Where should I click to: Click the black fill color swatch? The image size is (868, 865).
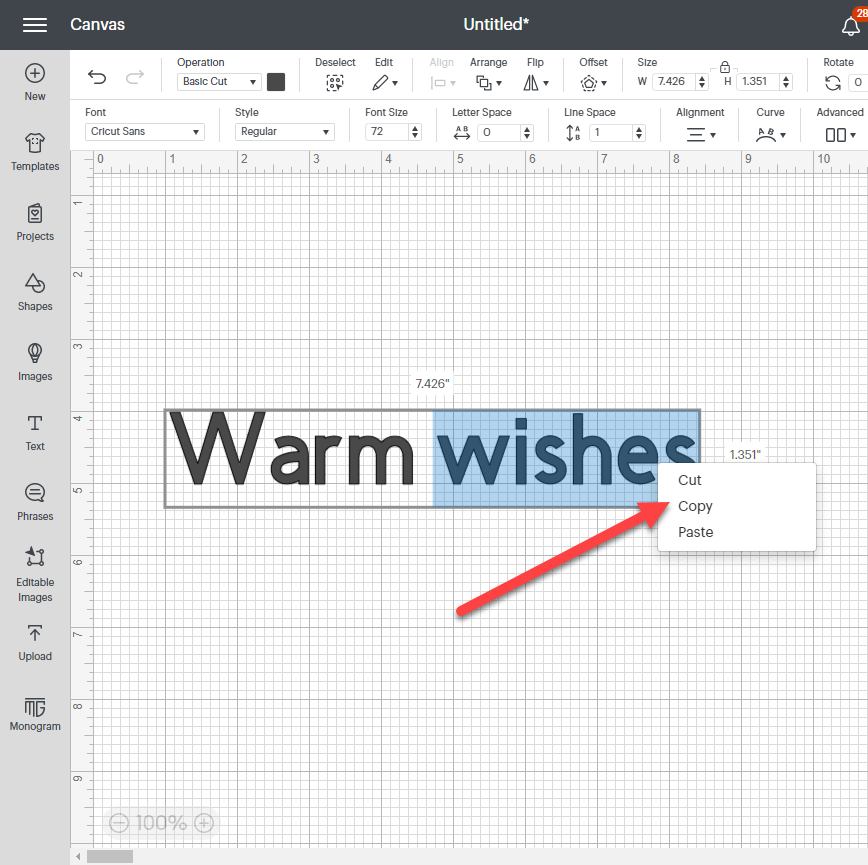[x=276, y=82]
